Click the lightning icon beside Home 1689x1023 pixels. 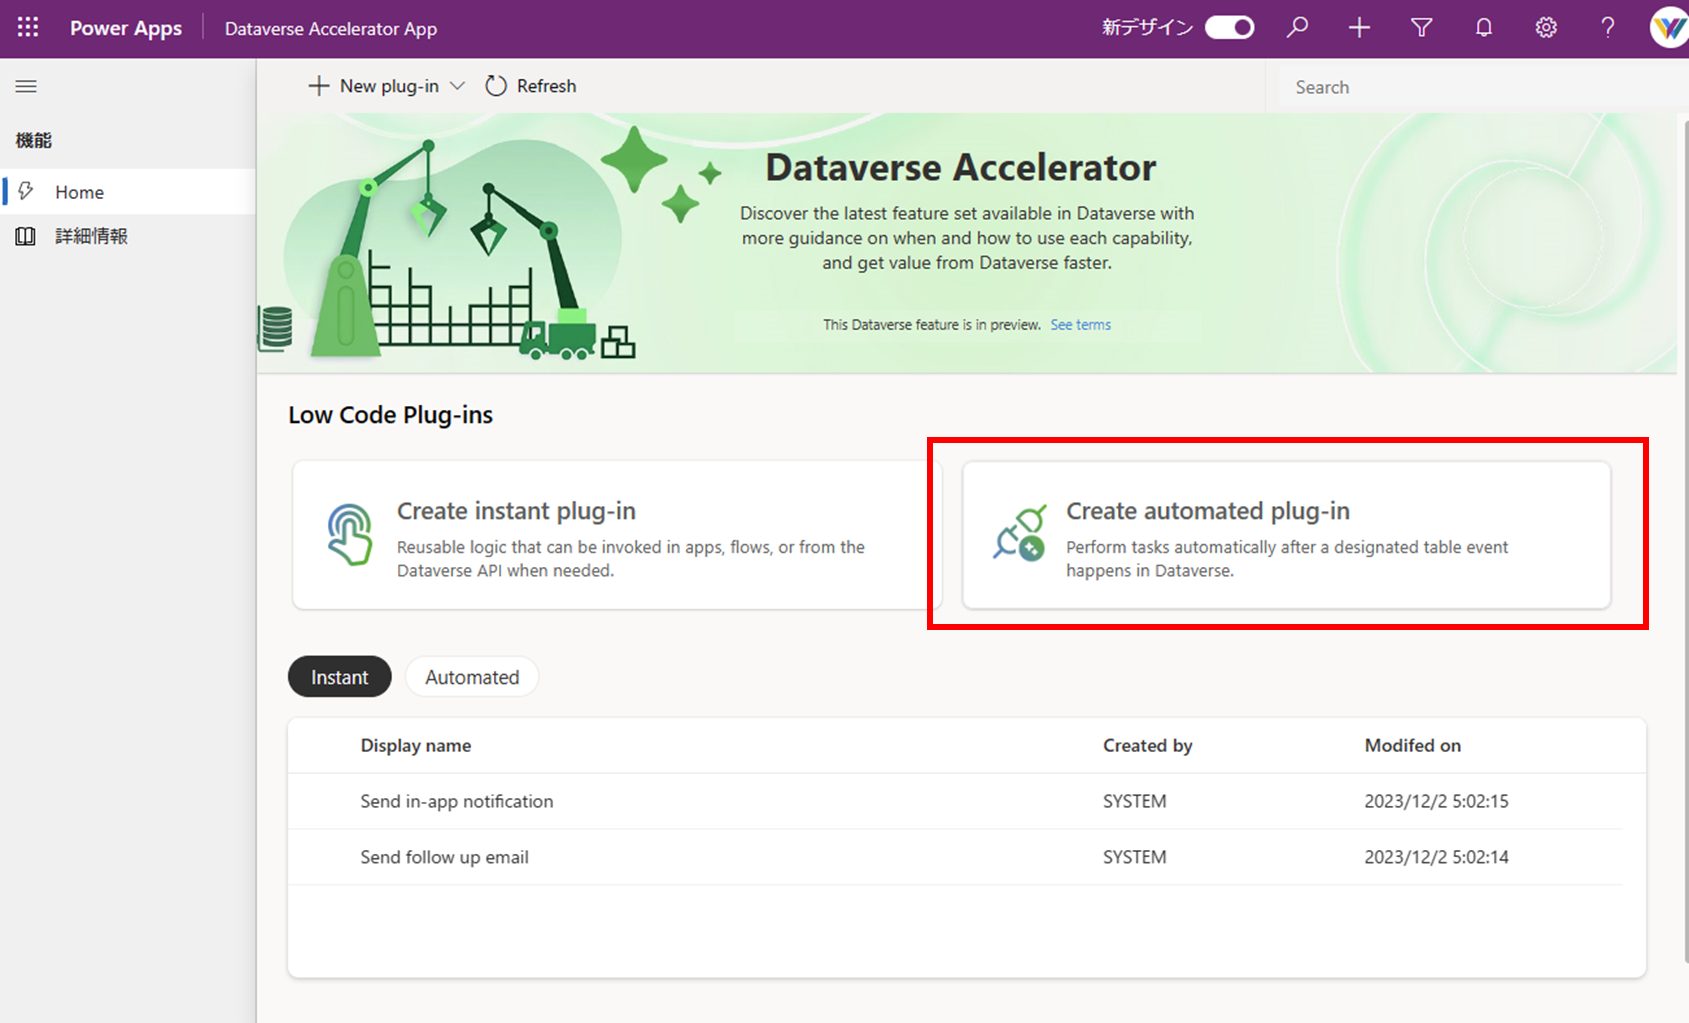tap(26, 191)
